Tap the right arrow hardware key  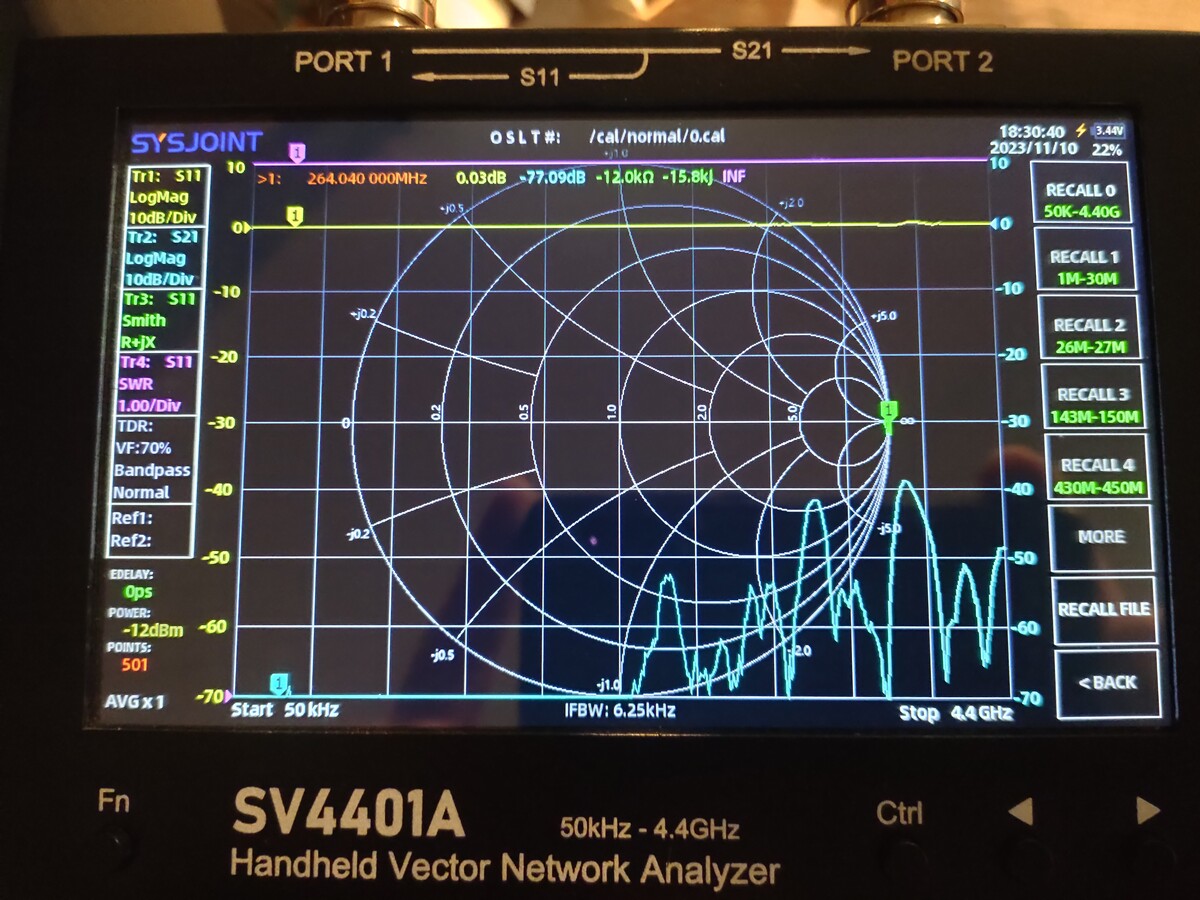[1148, 811]
